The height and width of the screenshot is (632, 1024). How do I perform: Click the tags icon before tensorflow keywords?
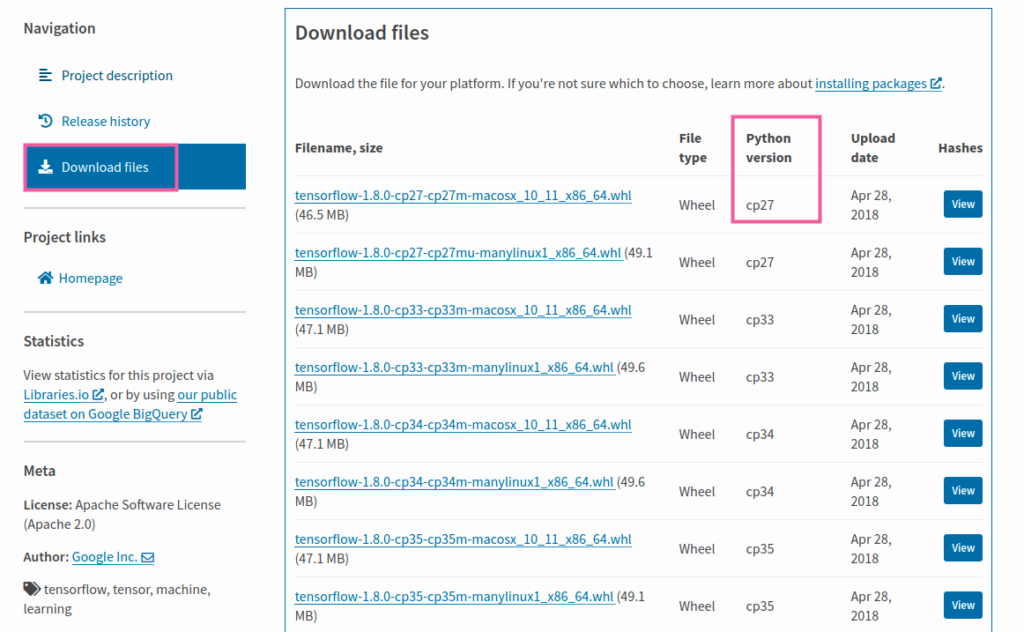tap(32, 589)
